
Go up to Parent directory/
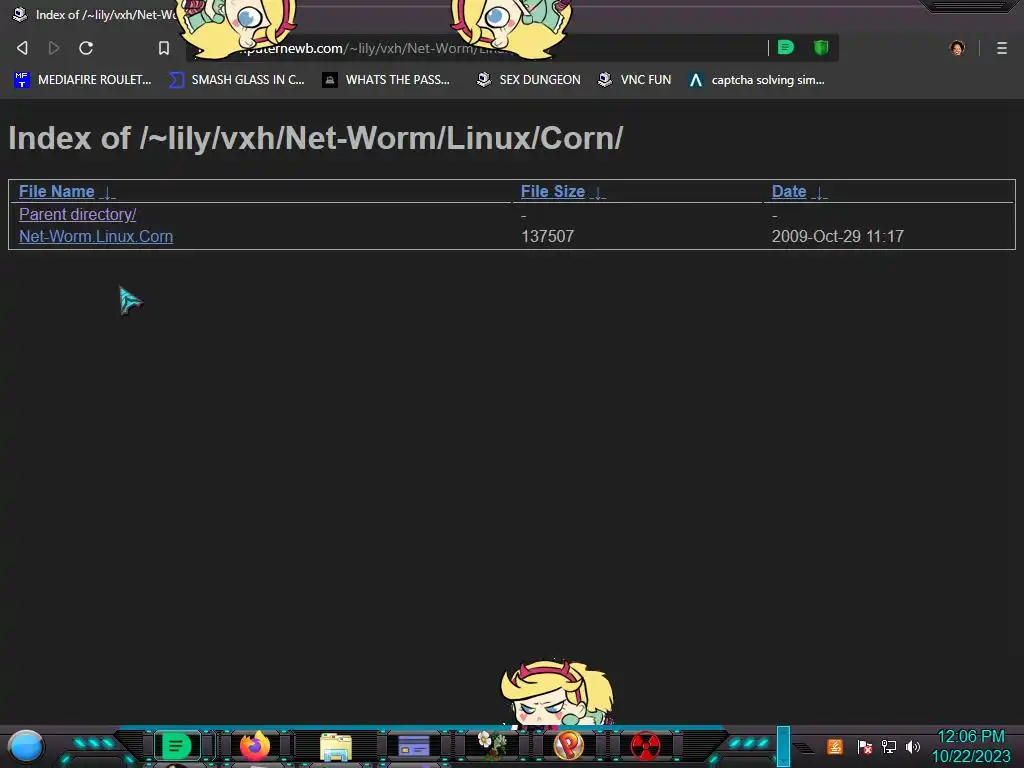(78, 214)
